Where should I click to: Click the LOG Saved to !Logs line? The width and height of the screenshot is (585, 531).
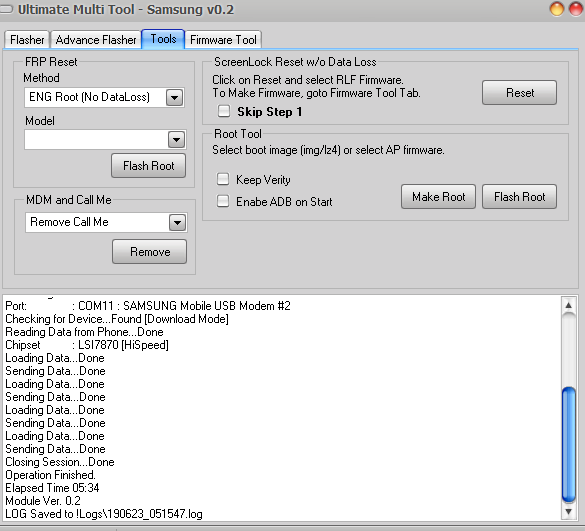tap(104, 514)
